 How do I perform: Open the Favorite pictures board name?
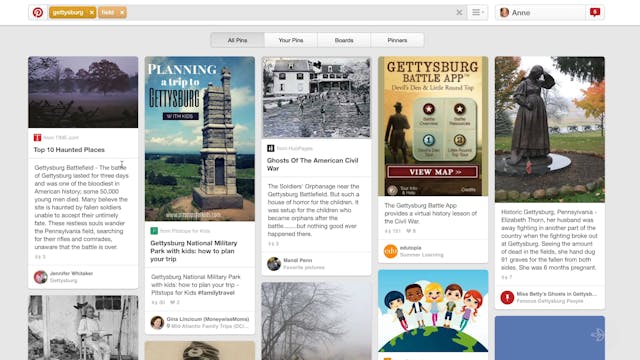[304, 267]
